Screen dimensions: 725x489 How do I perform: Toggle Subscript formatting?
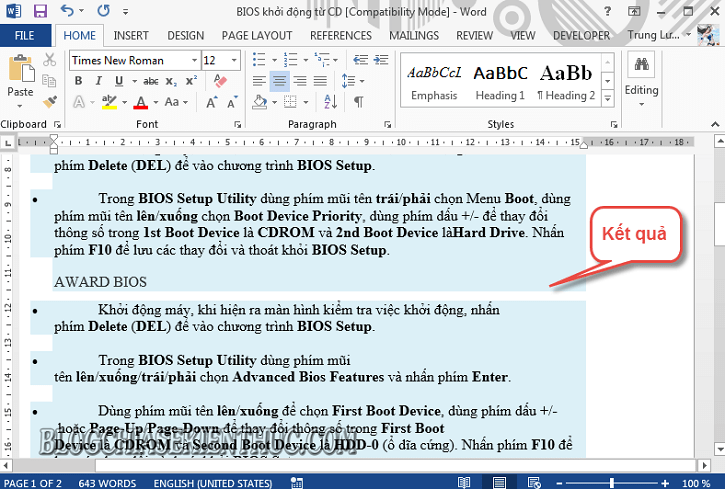171,81
